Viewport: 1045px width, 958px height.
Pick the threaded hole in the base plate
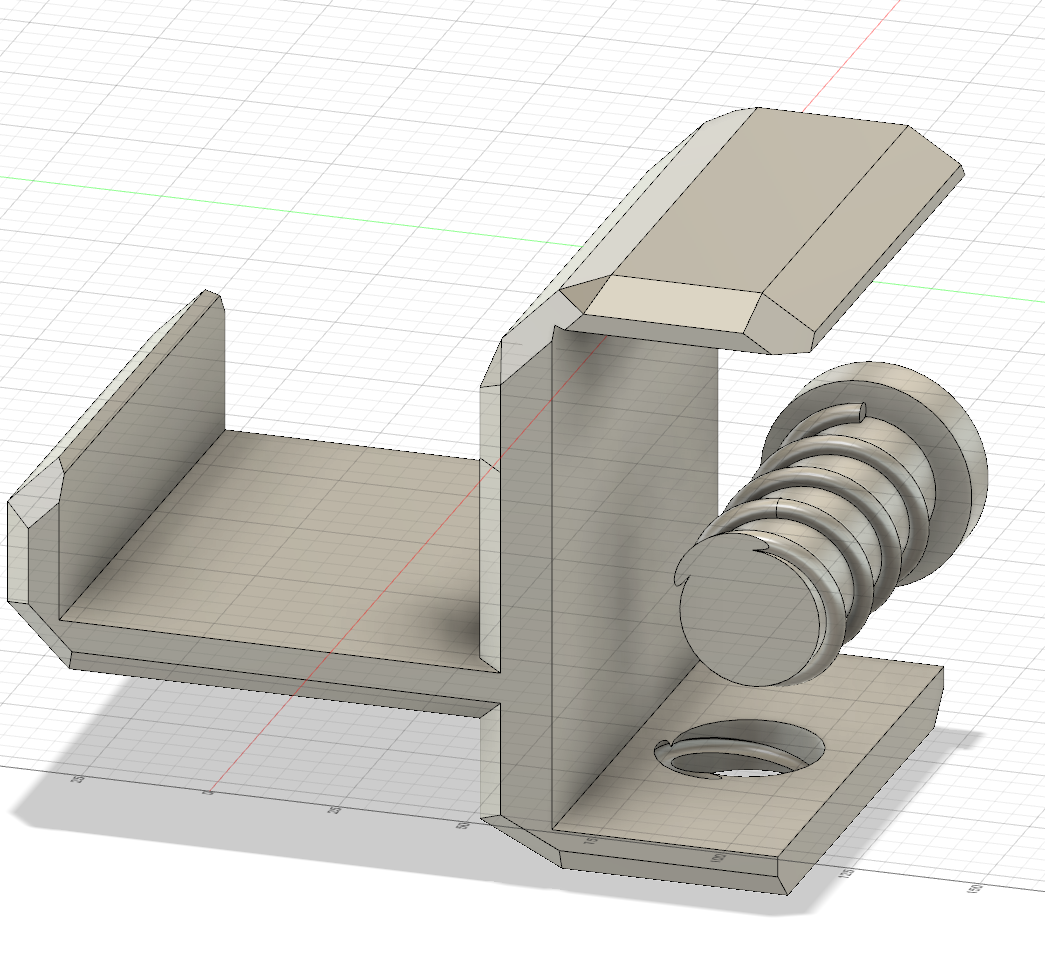741,751
